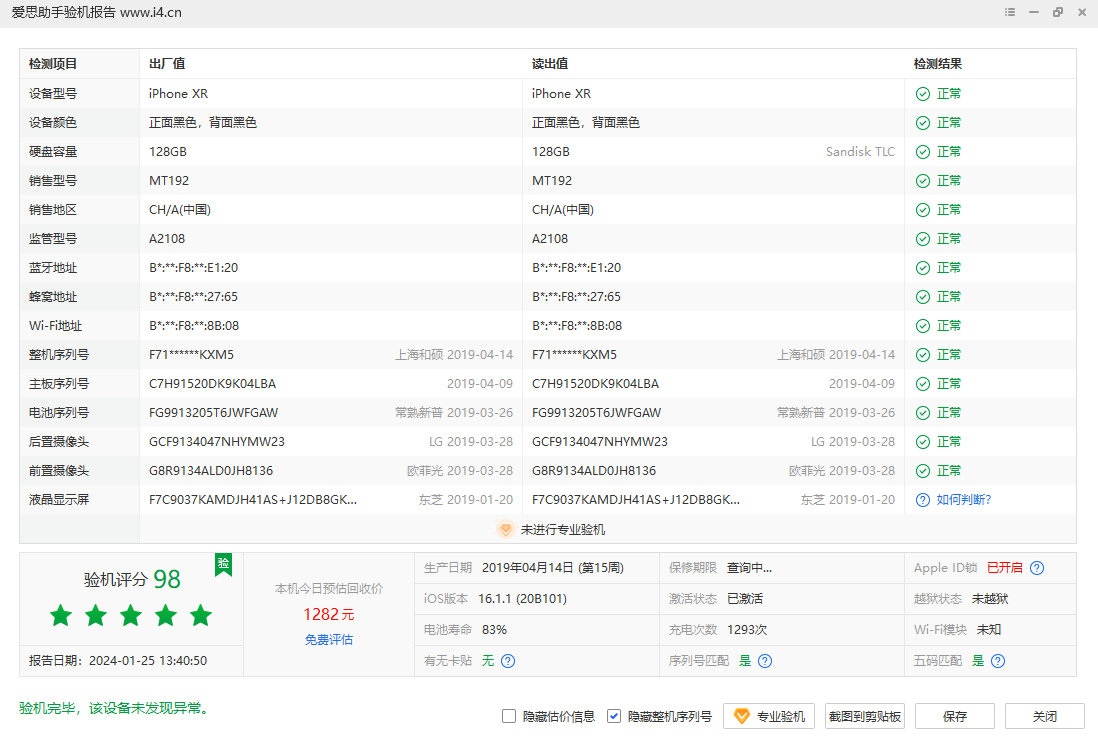
Task: Click question icon beside 五码匹配
Action: click(999, 661)
